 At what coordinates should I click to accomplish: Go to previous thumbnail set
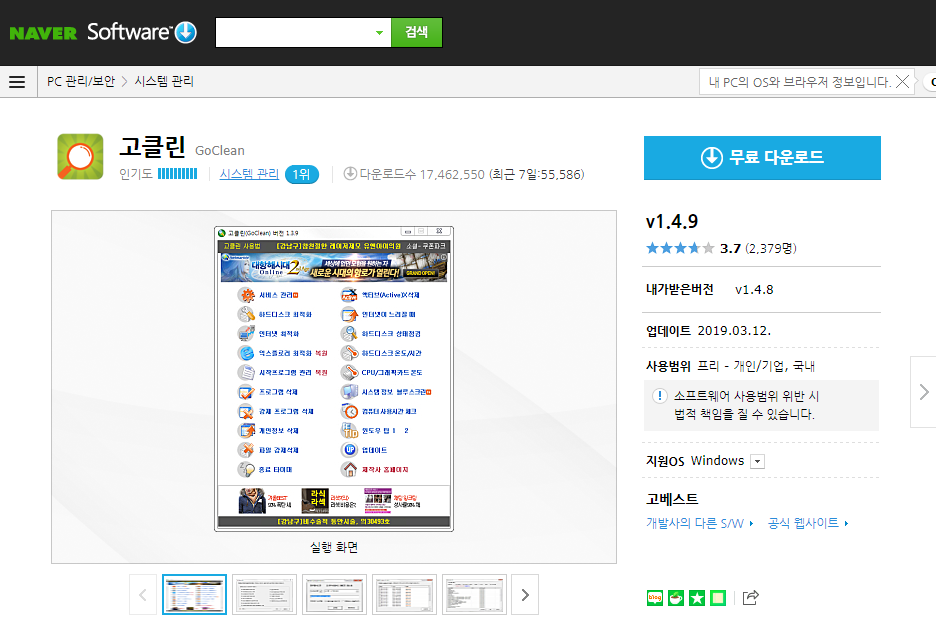tap(143, 594)
